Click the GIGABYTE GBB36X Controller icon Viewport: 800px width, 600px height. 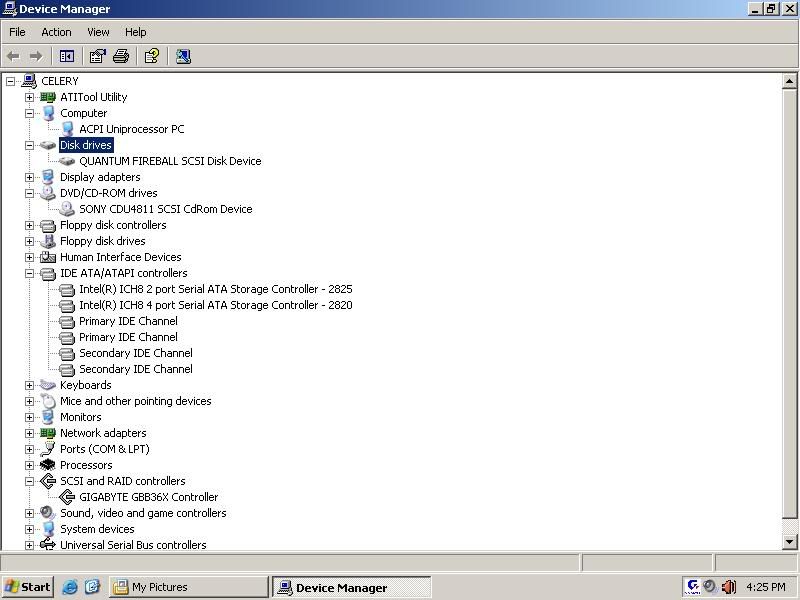67,497
